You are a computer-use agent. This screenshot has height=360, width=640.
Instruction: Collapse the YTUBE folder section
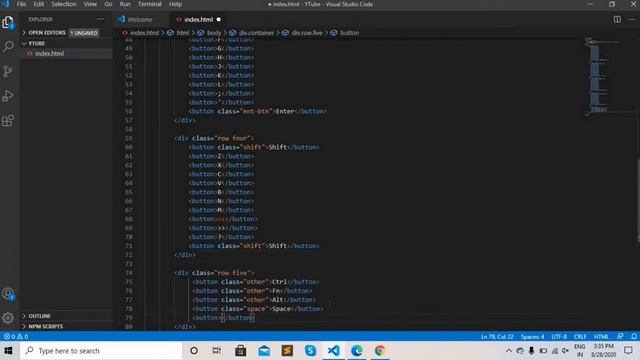tap(65, 43)
